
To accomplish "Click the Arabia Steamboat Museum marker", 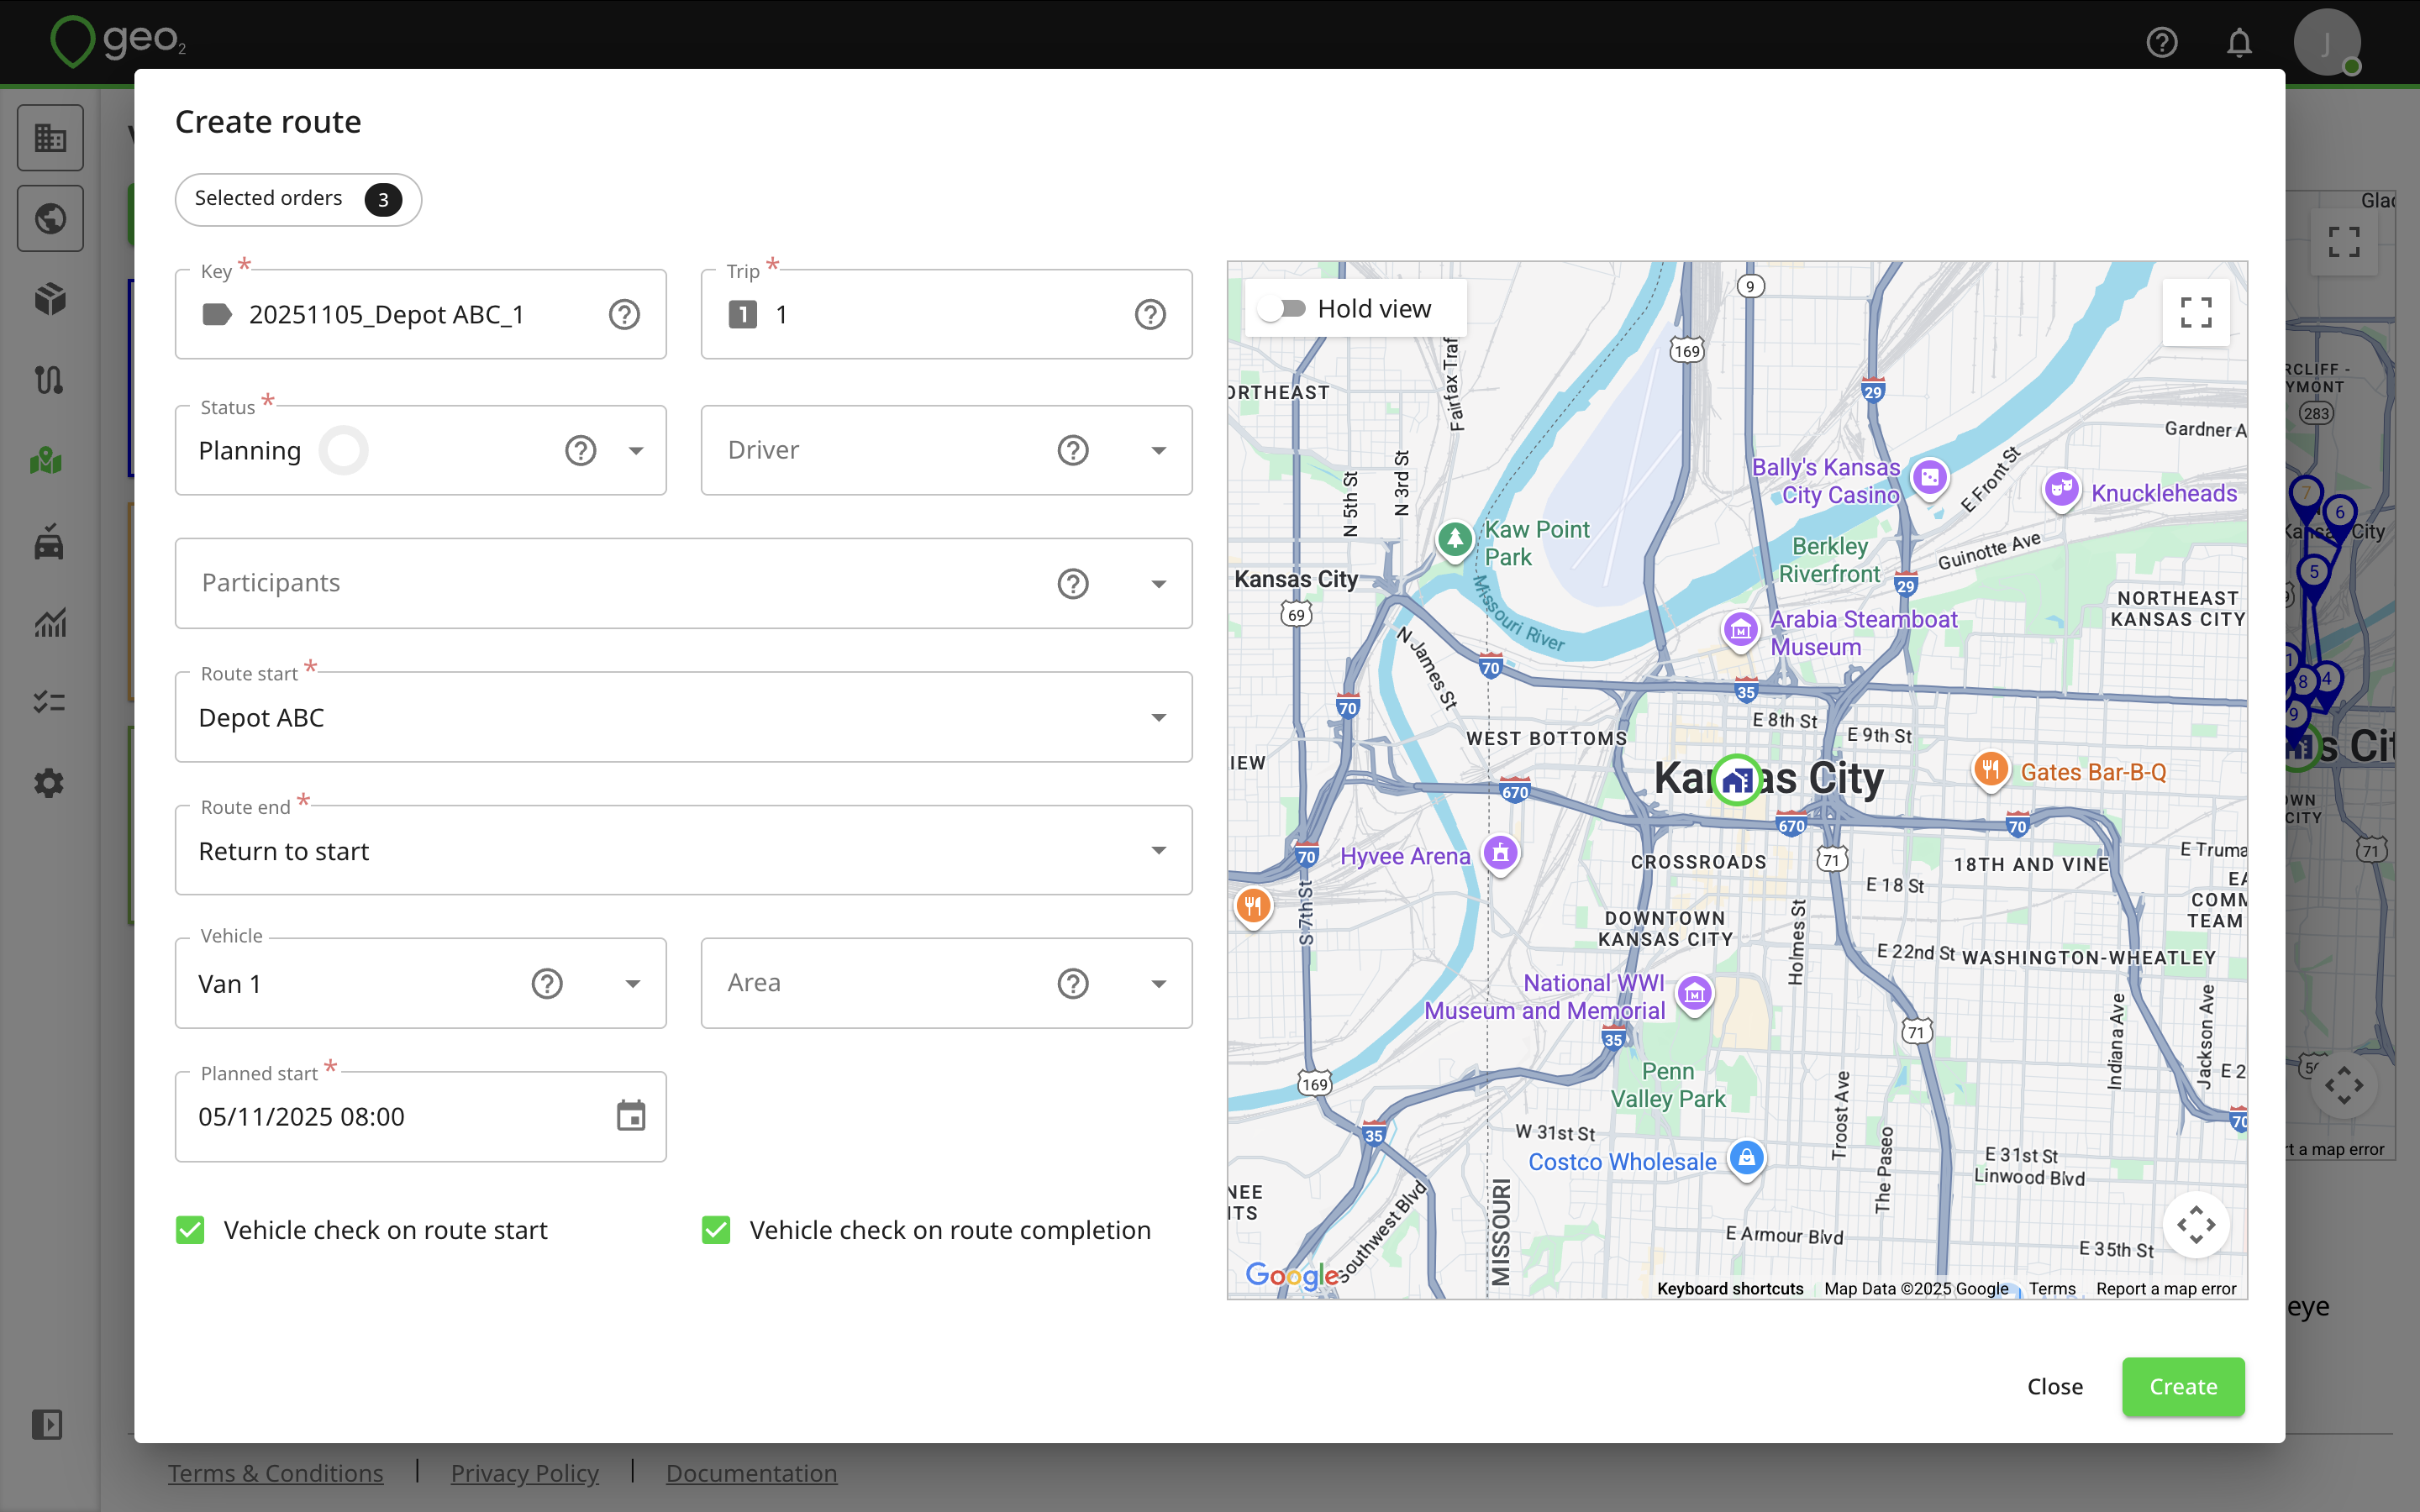I will [1740, 630].
